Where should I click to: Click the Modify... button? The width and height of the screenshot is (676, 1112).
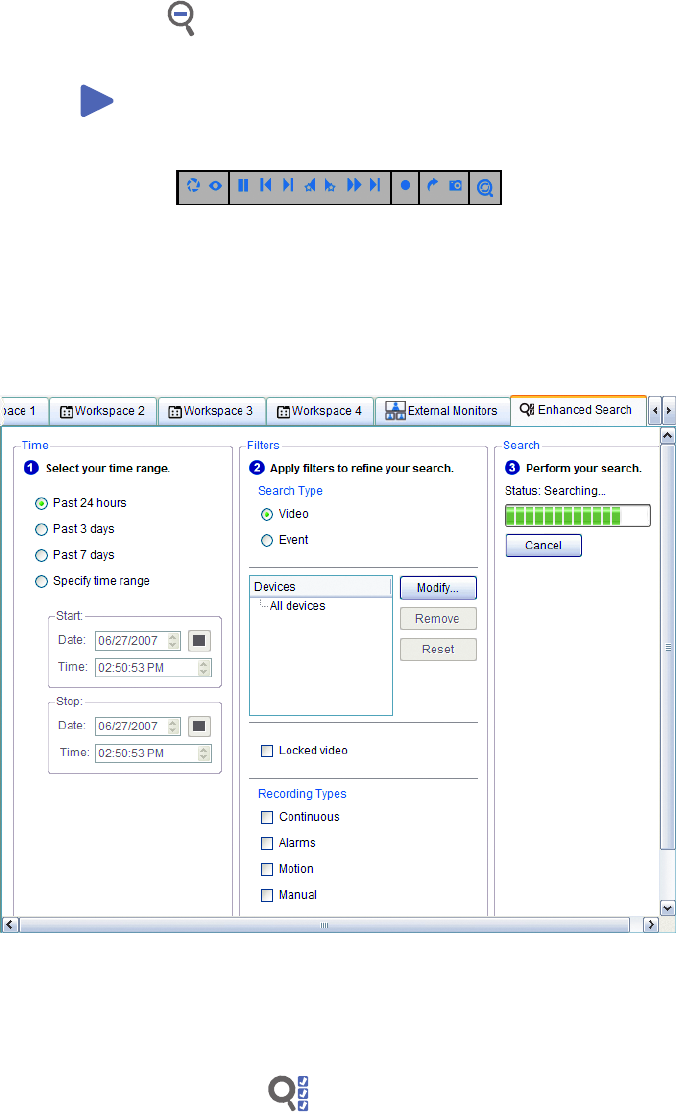click(438, 588)
